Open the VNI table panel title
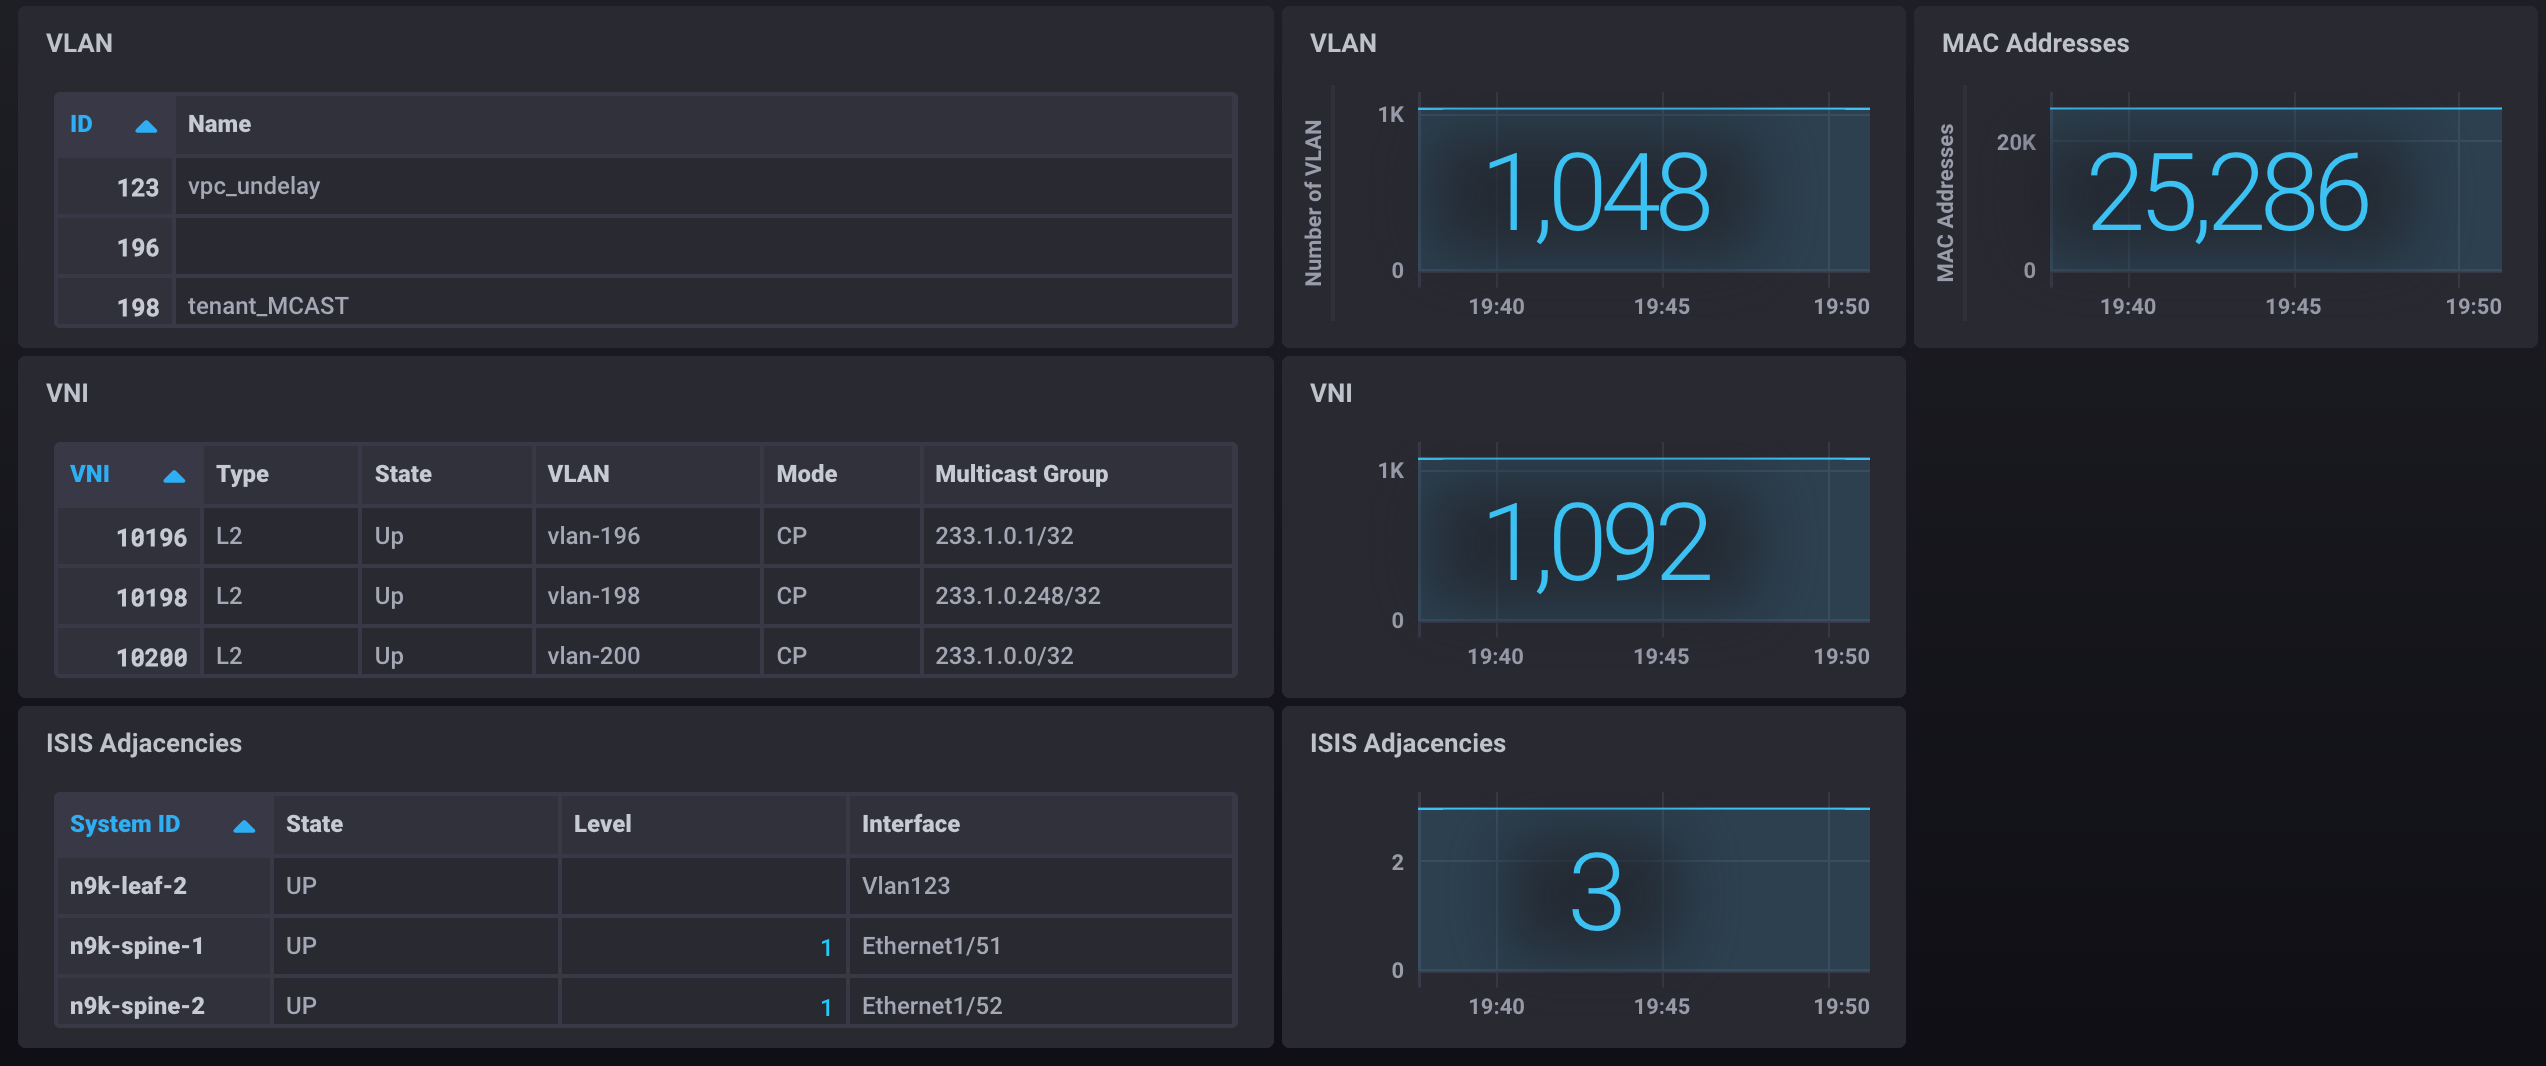This screenshot has width=2546, height=1066. pyautogui.click(x=67, y=393)
